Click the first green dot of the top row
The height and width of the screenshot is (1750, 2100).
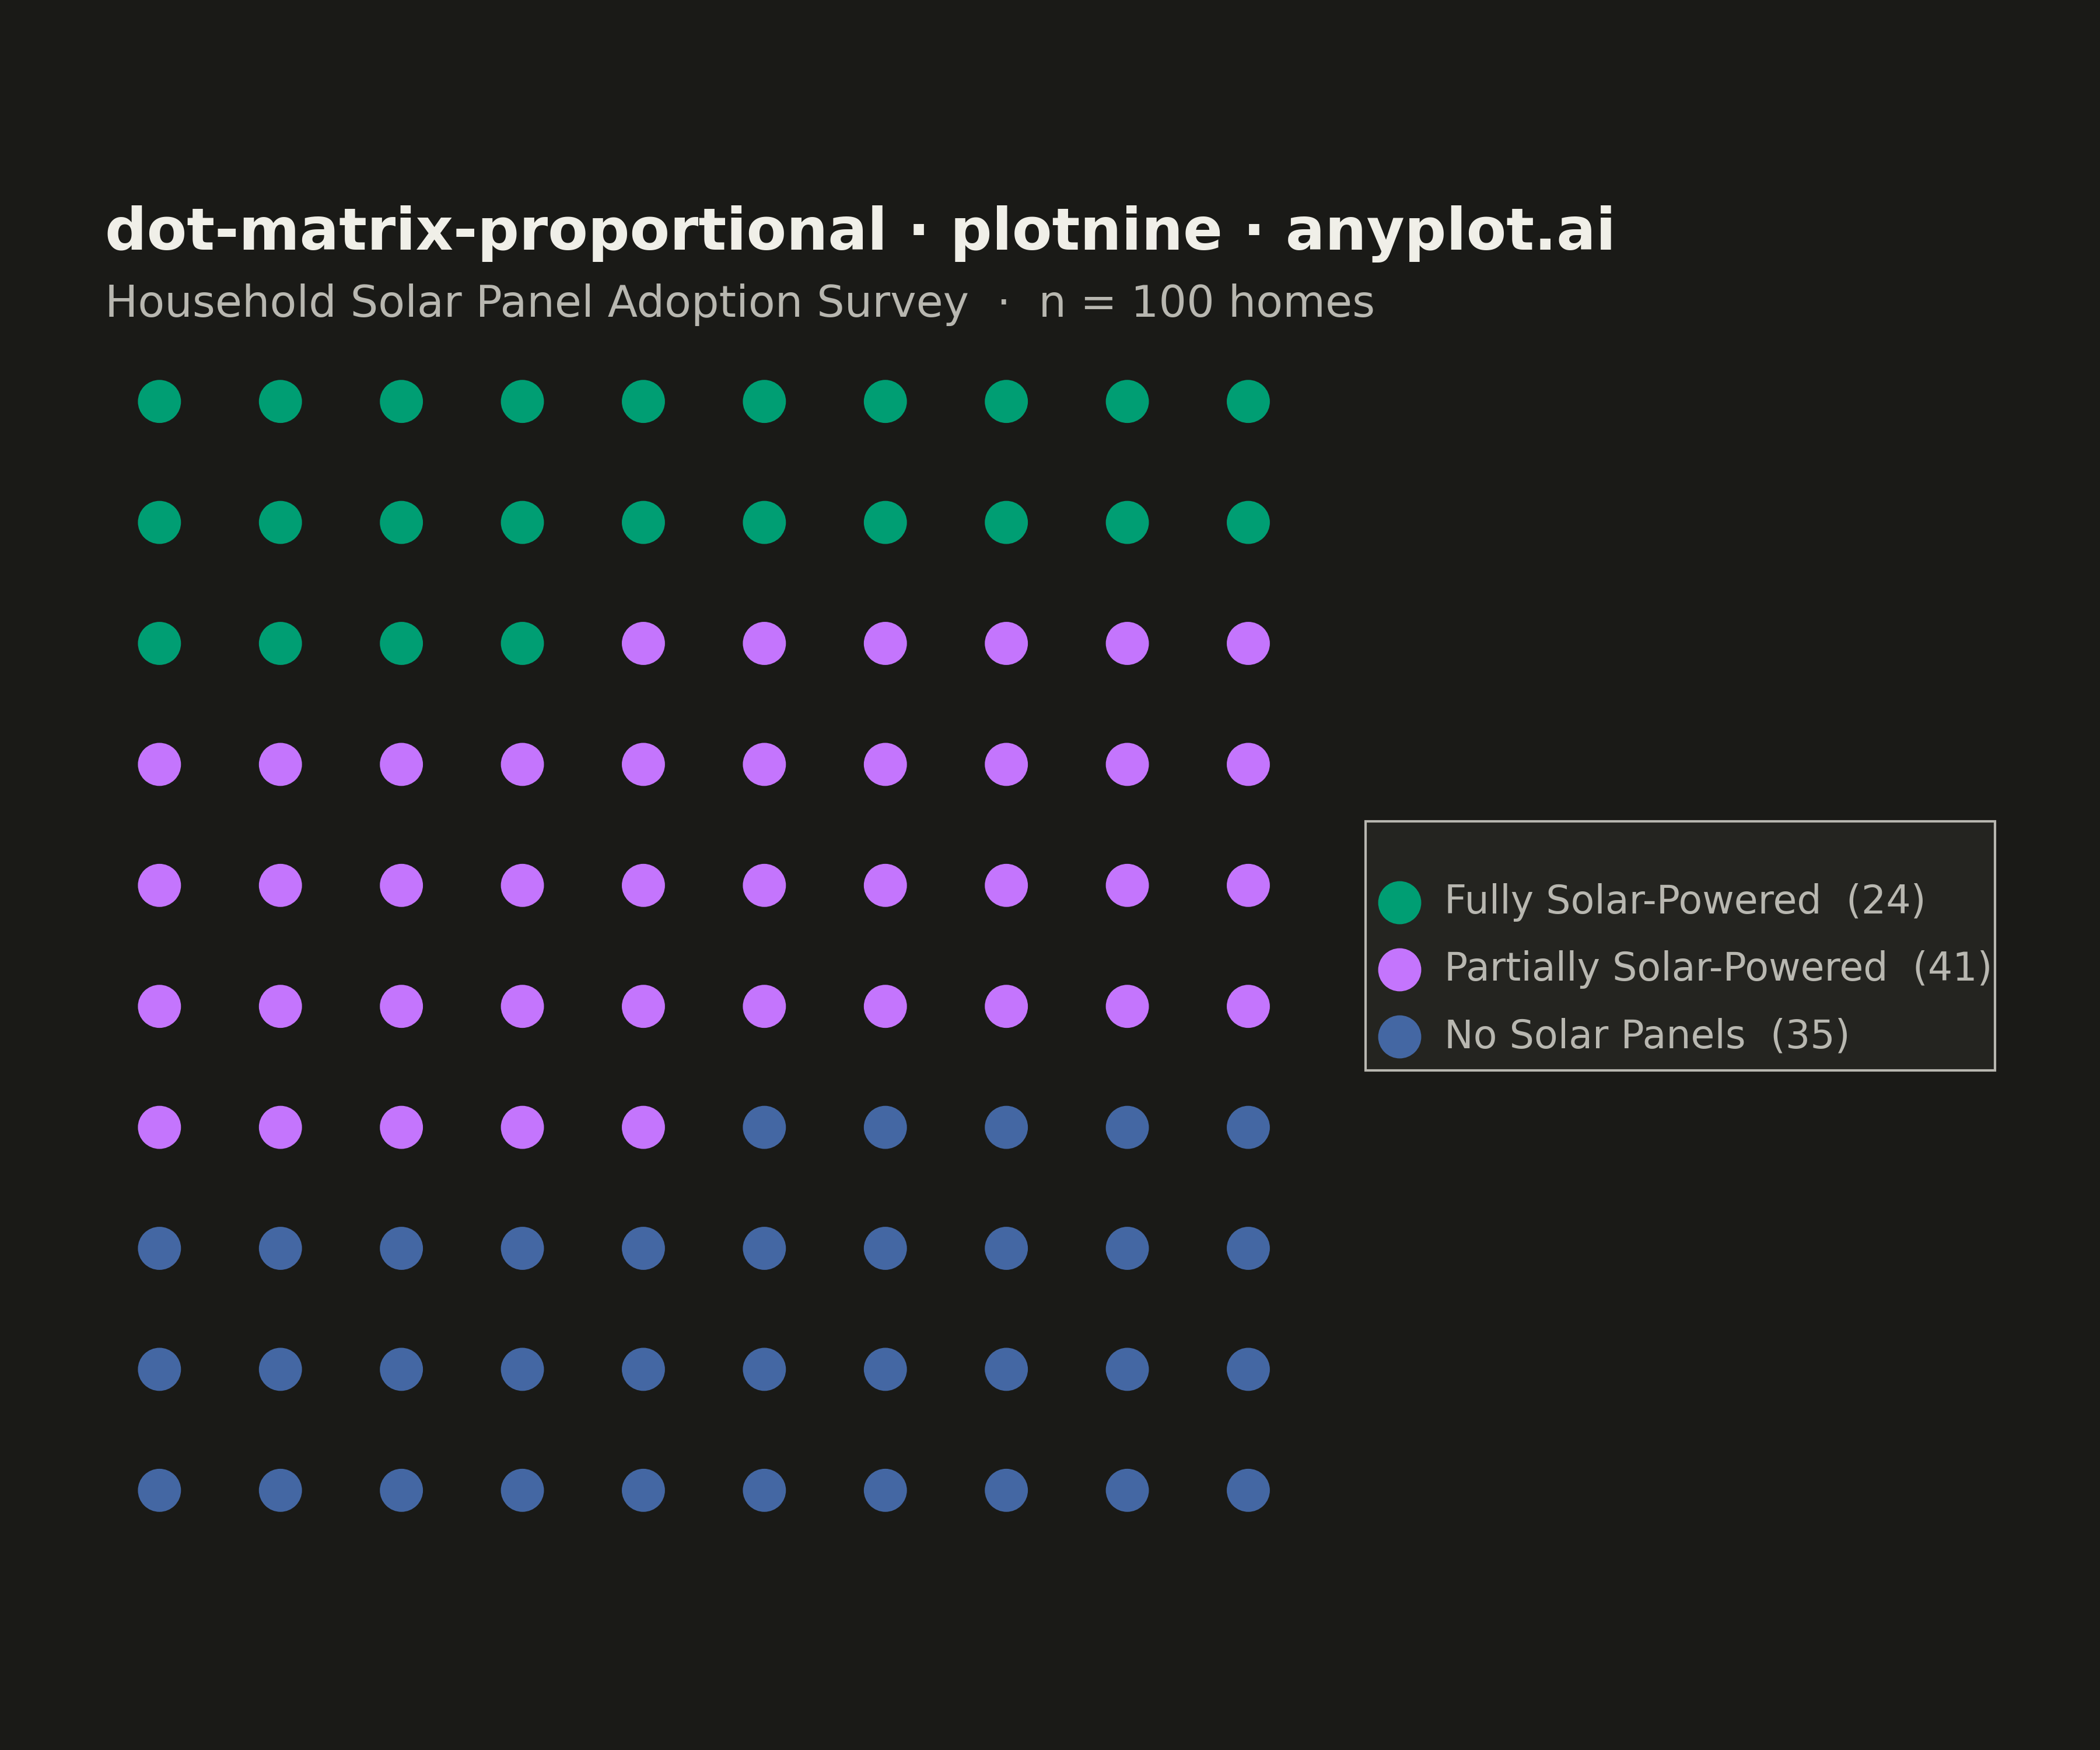[159, 401]
